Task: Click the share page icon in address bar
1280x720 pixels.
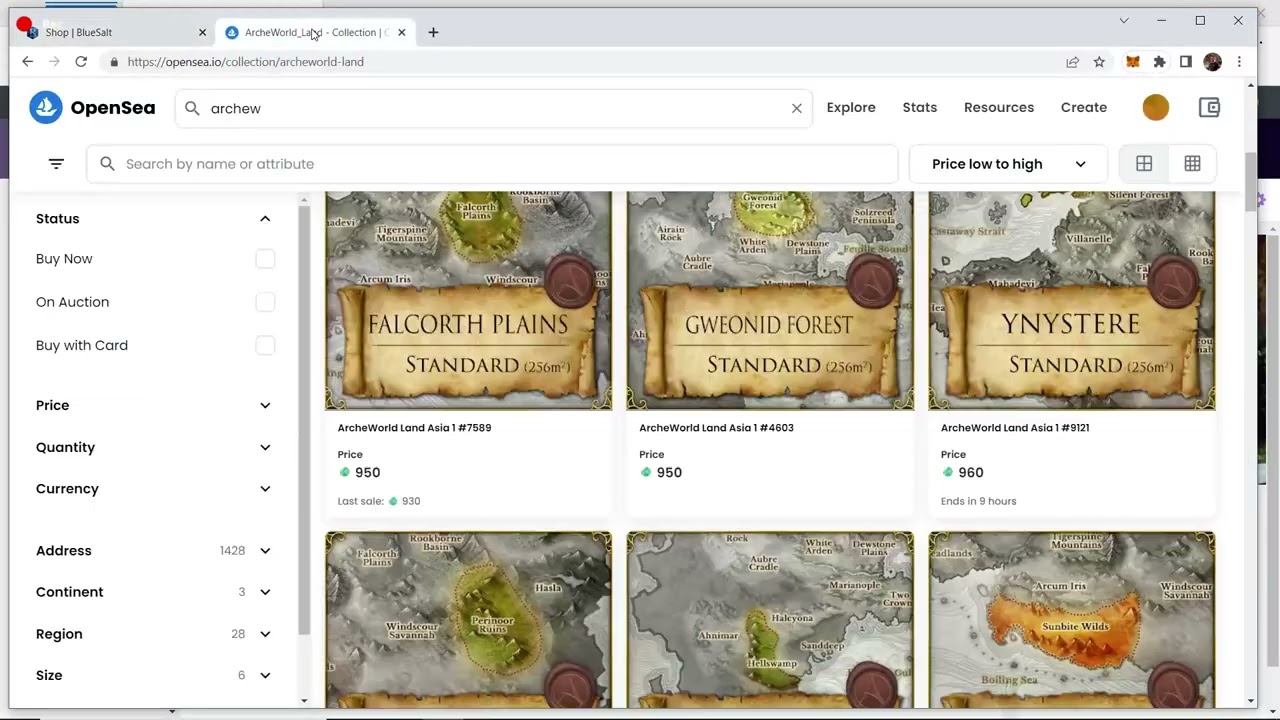Action: (1072, 62)
